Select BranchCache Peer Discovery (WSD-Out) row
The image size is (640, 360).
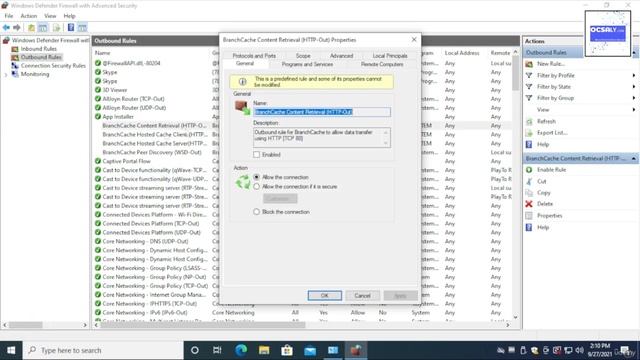(x=151, y=152)
